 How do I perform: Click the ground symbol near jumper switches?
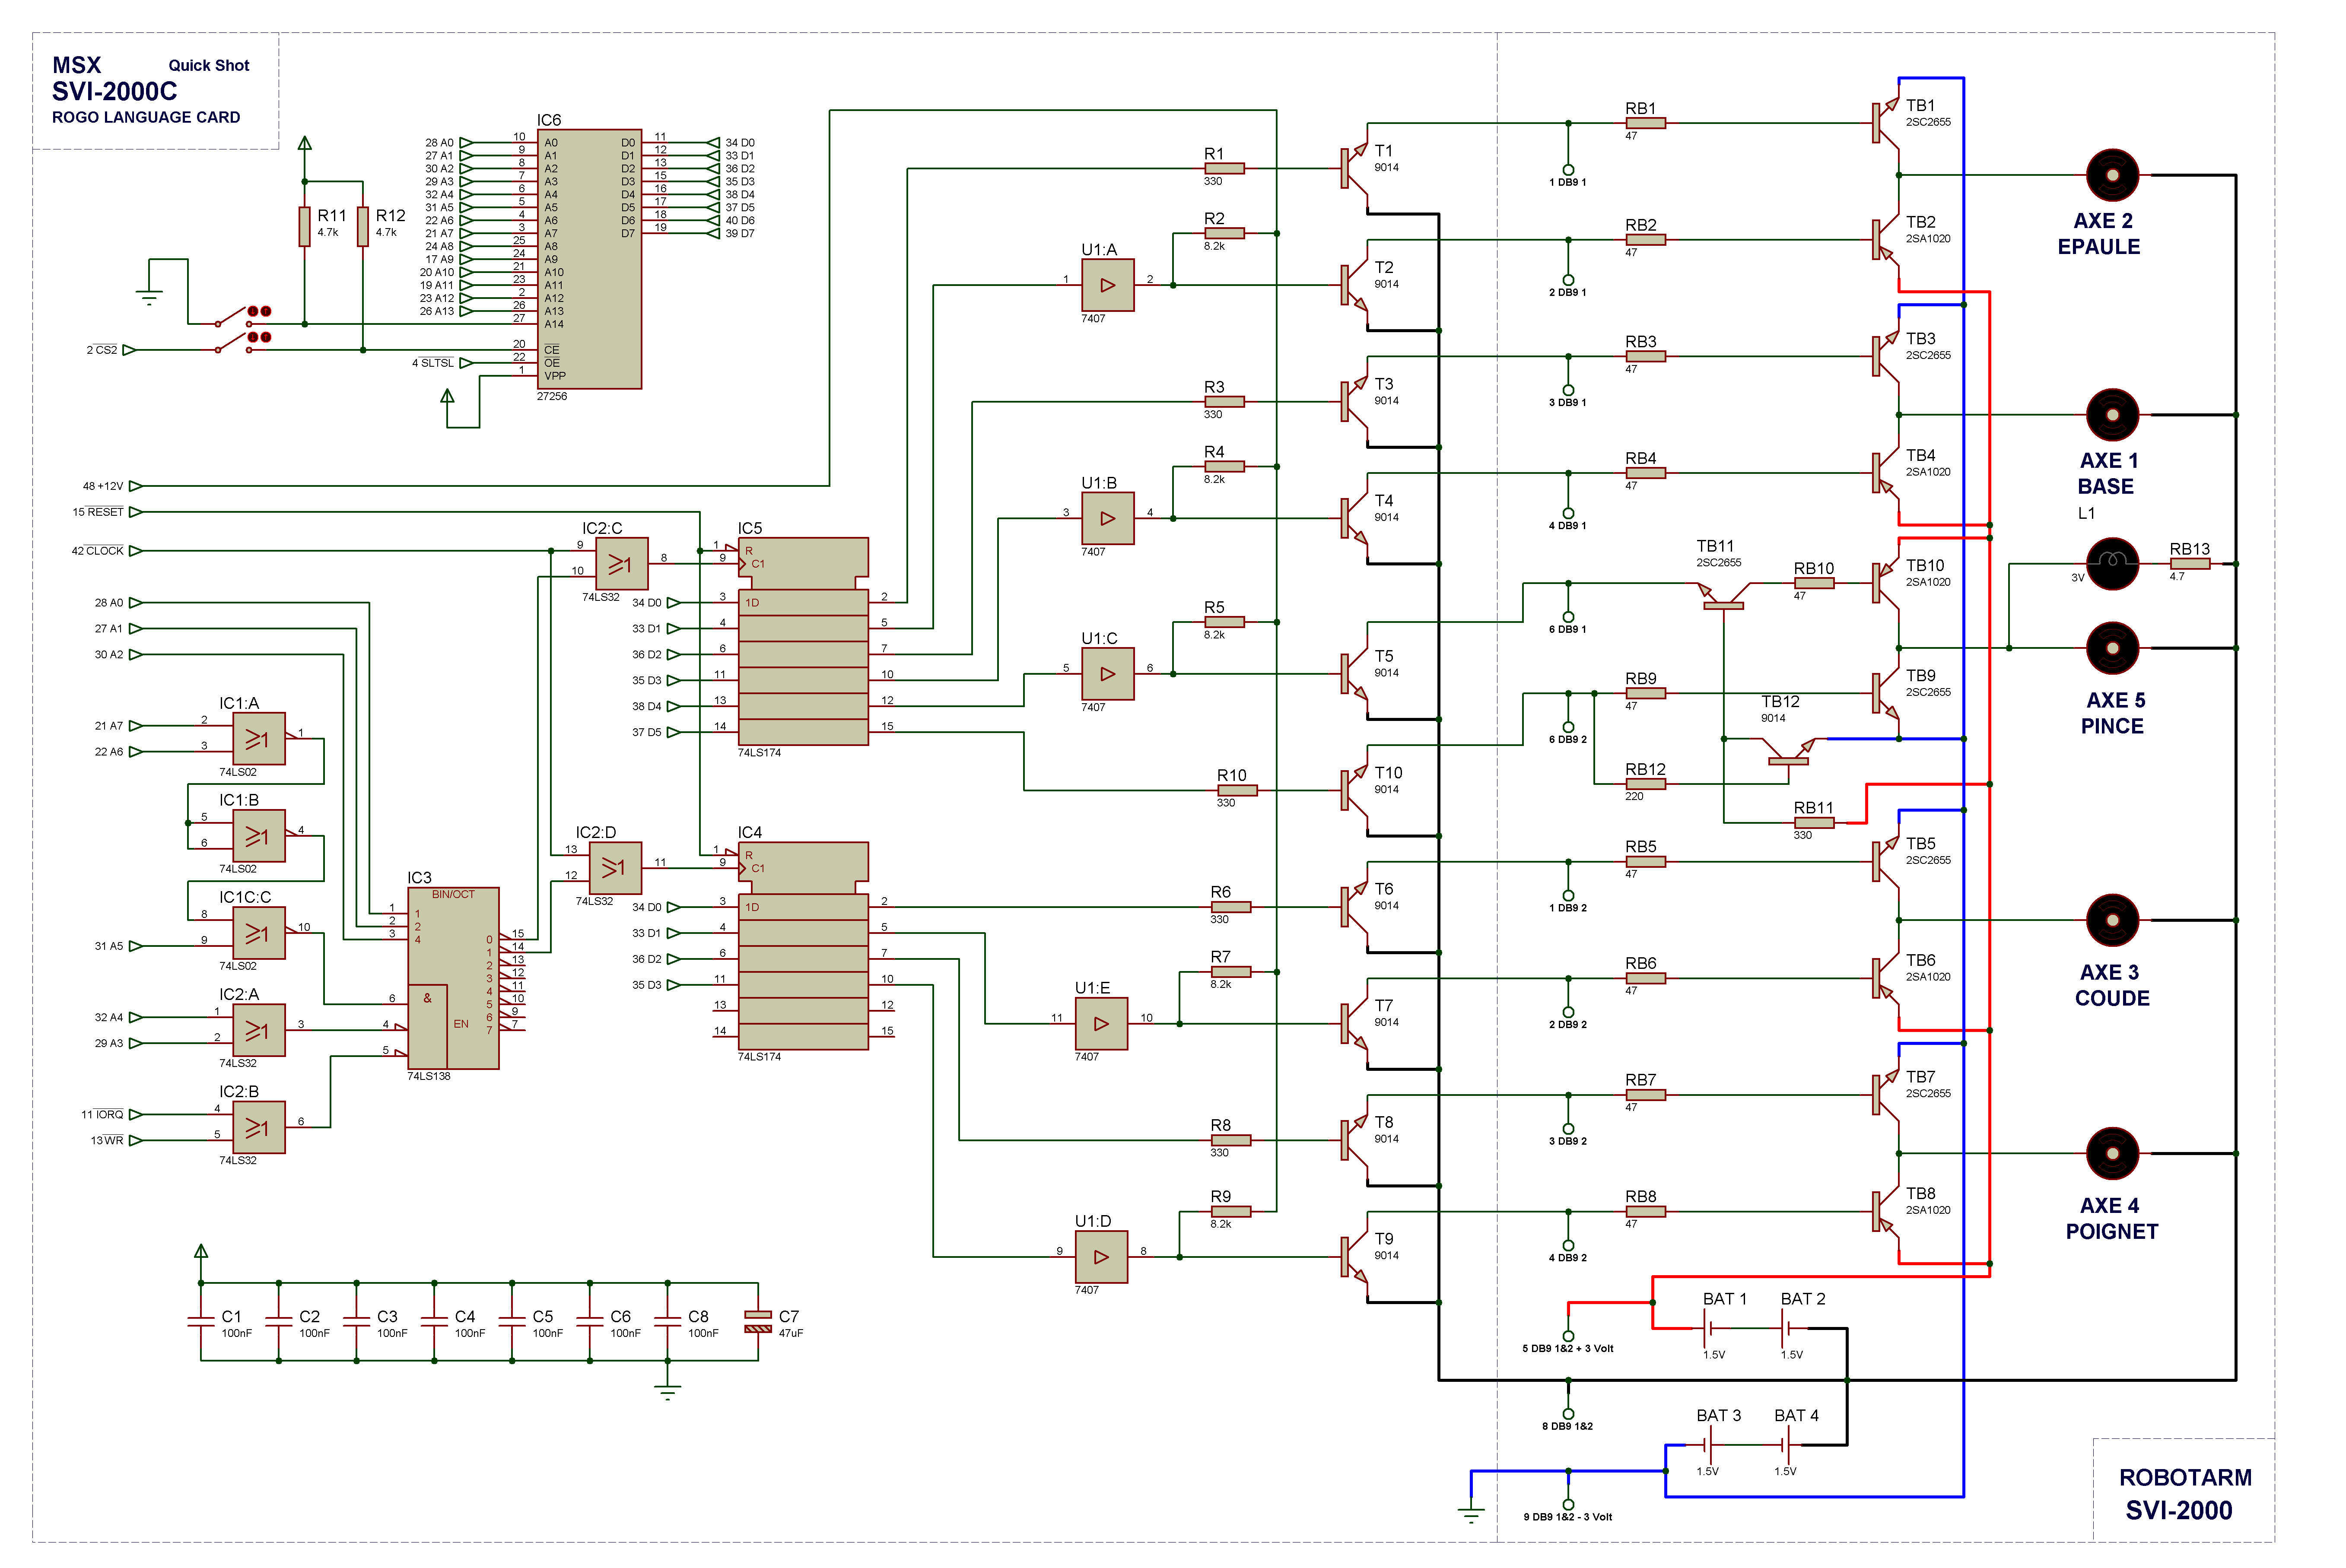point(149,297)
